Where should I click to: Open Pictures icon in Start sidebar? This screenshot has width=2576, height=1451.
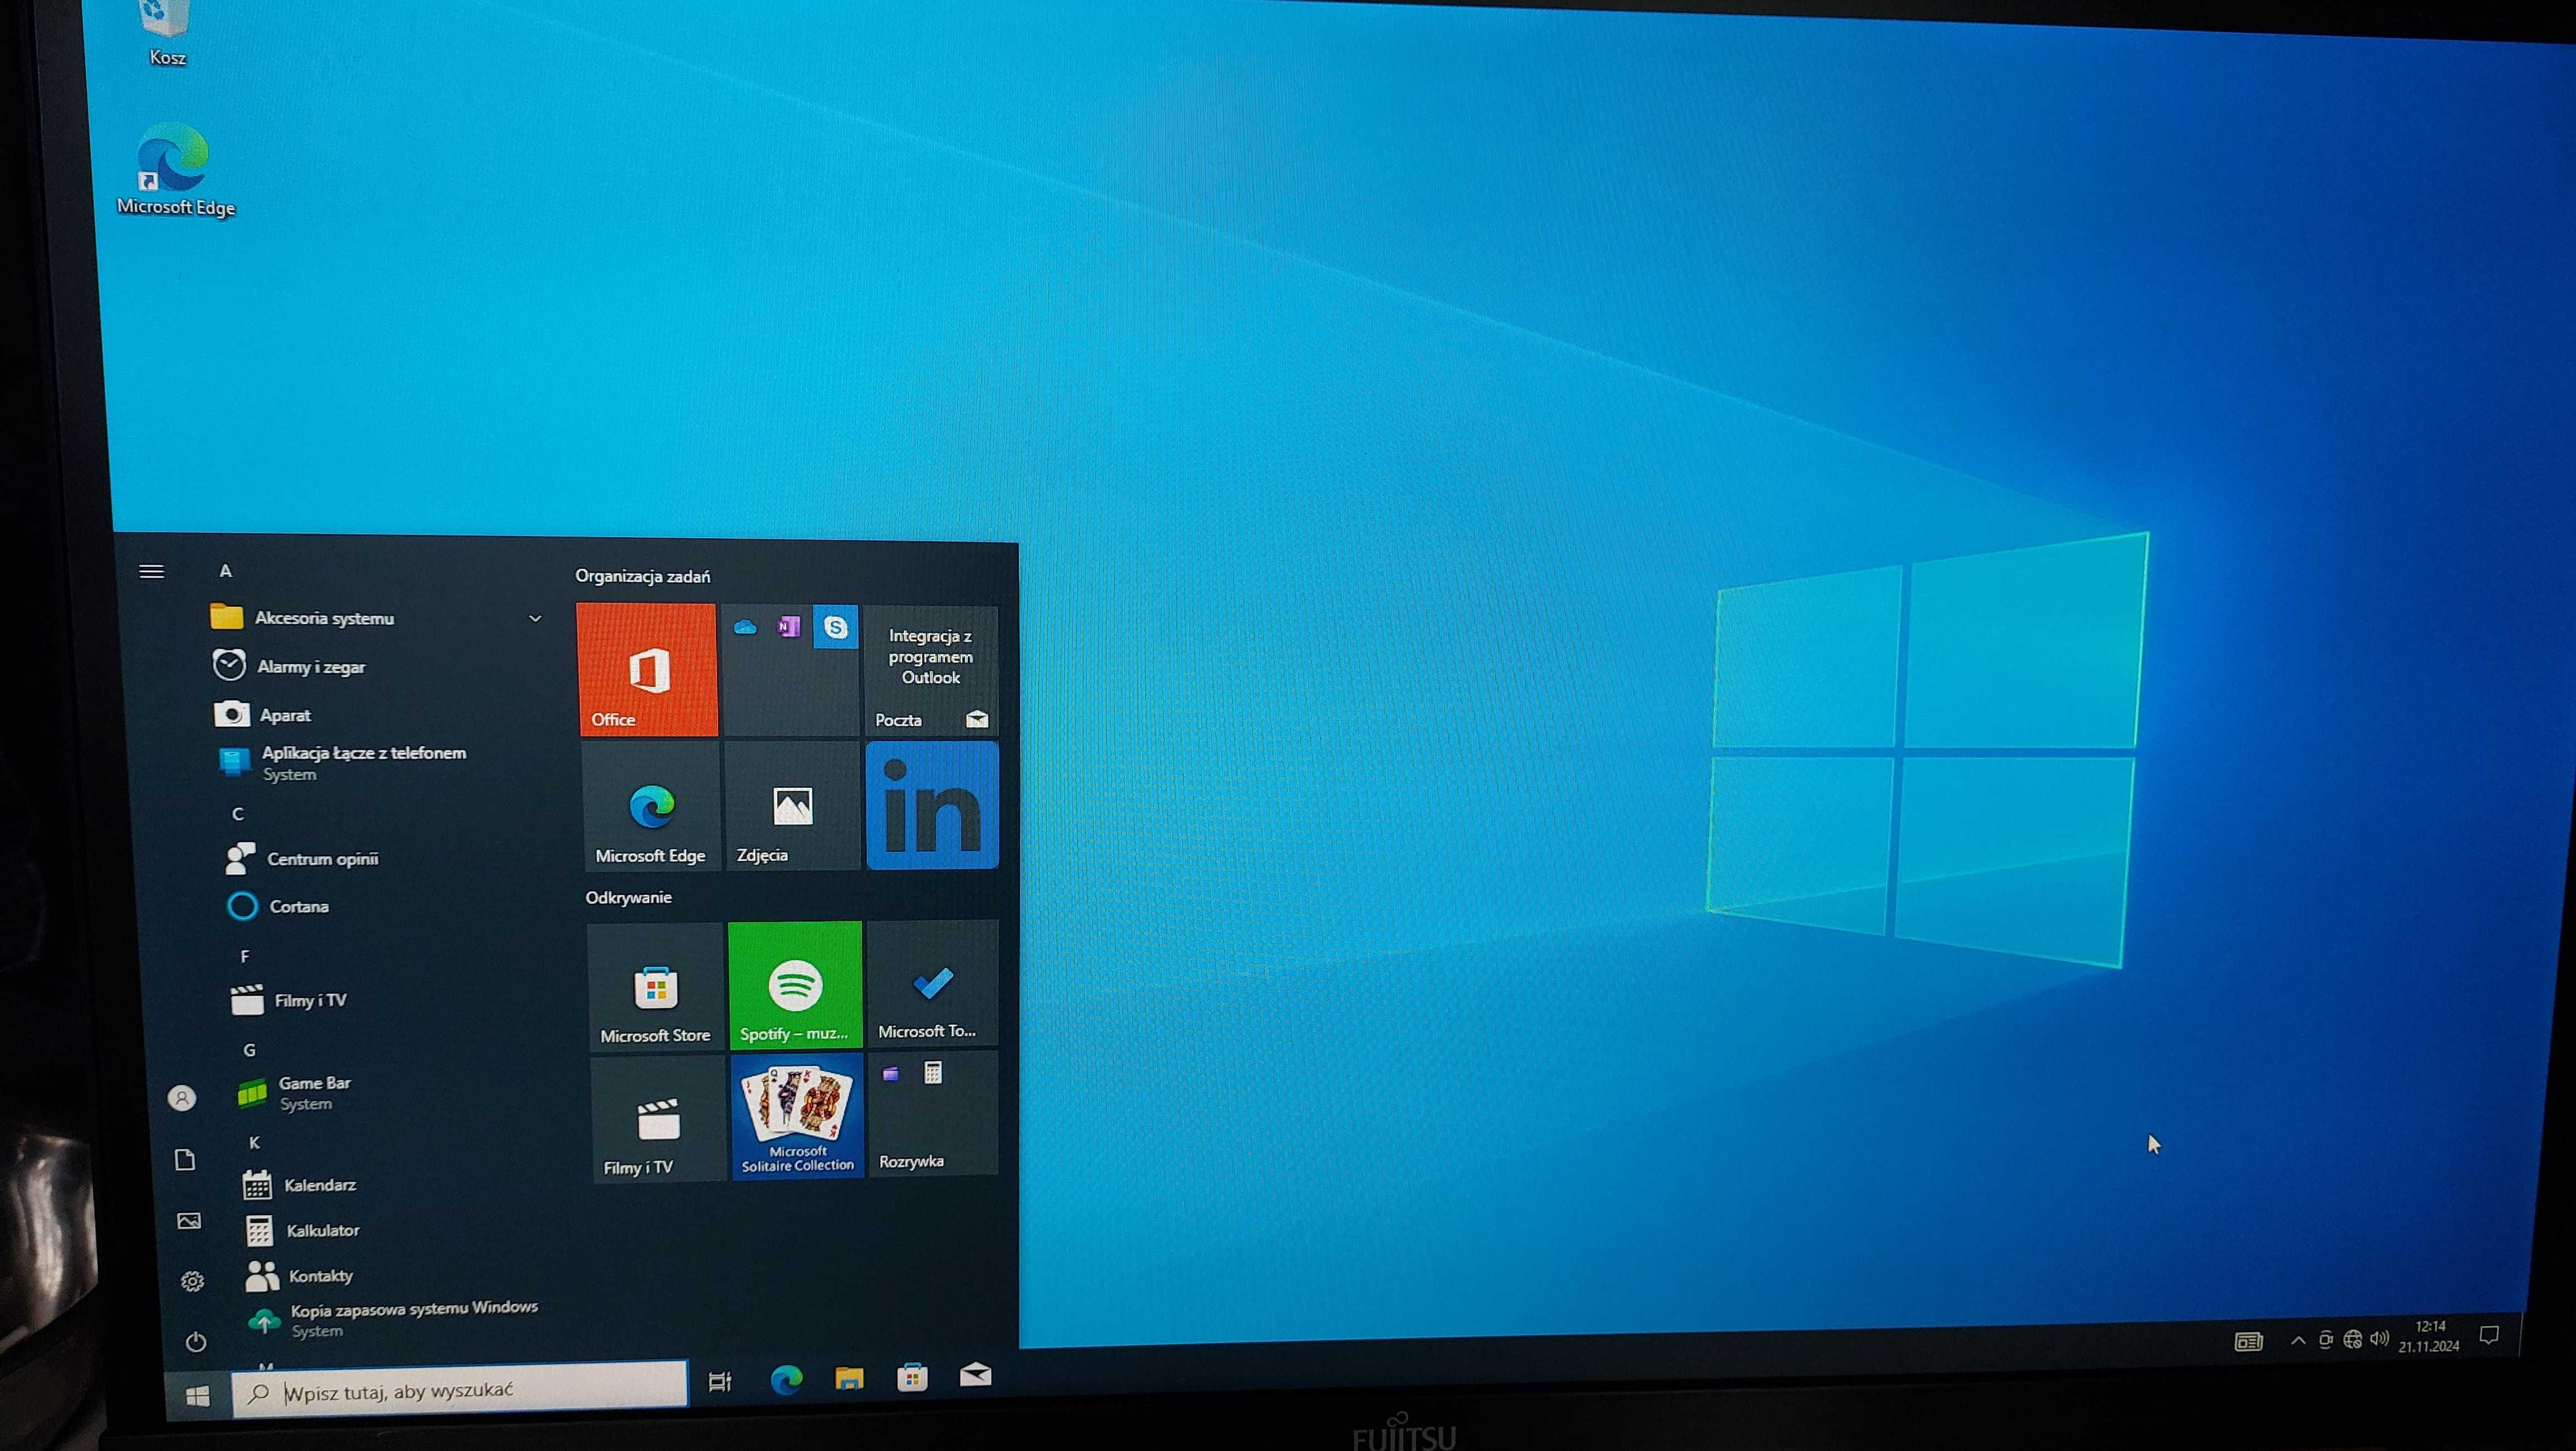tap(189, 1221)
